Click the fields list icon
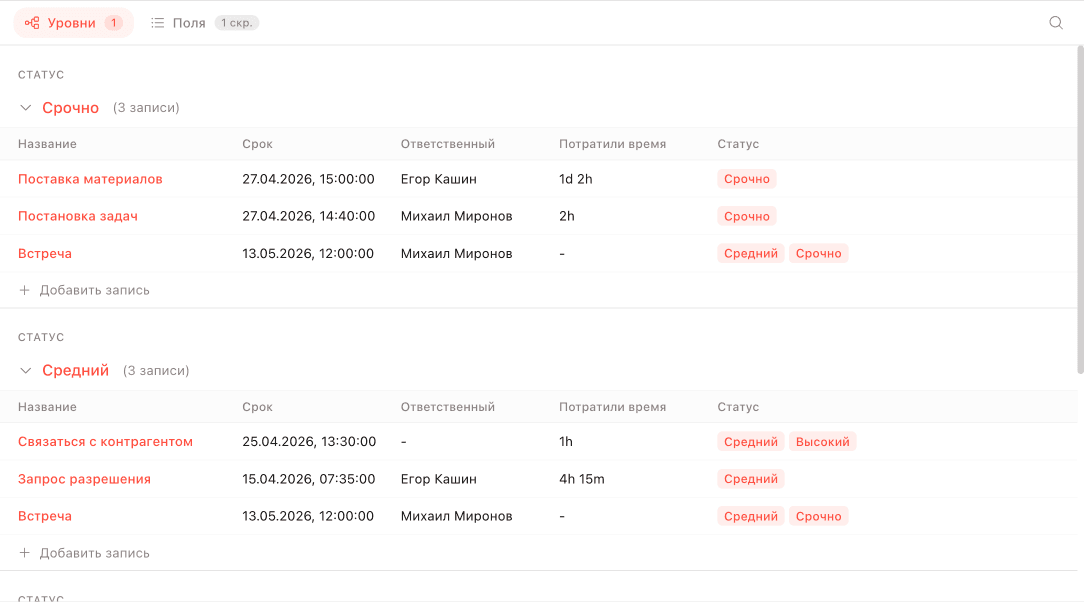This screenshot has width=1084, height=602. tap(158, 23)
